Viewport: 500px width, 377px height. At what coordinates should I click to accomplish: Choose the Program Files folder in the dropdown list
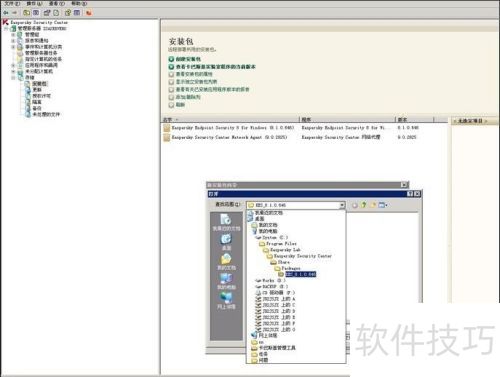[281, 244]
